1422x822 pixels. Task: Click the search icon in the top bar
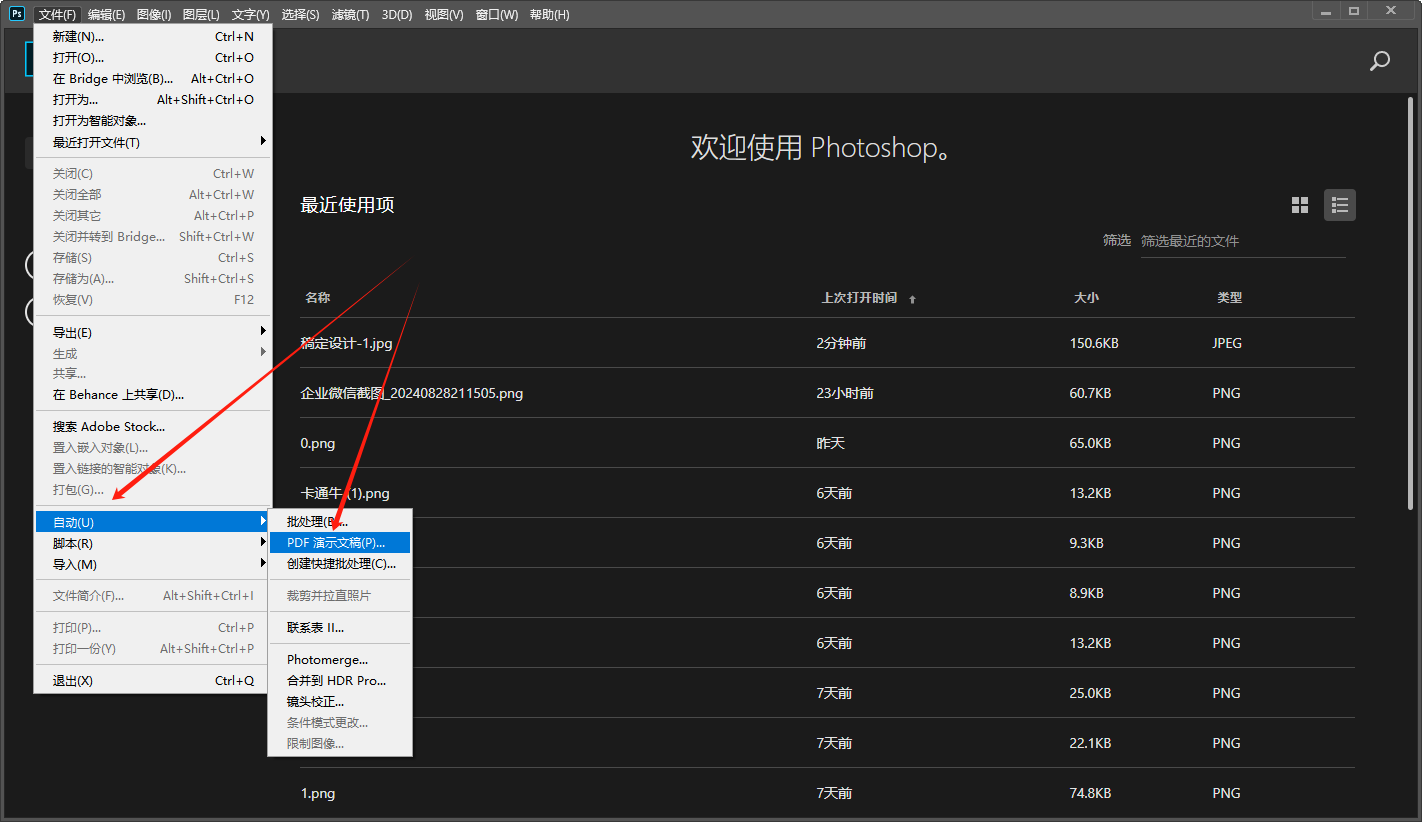[x=1380, y=61]
